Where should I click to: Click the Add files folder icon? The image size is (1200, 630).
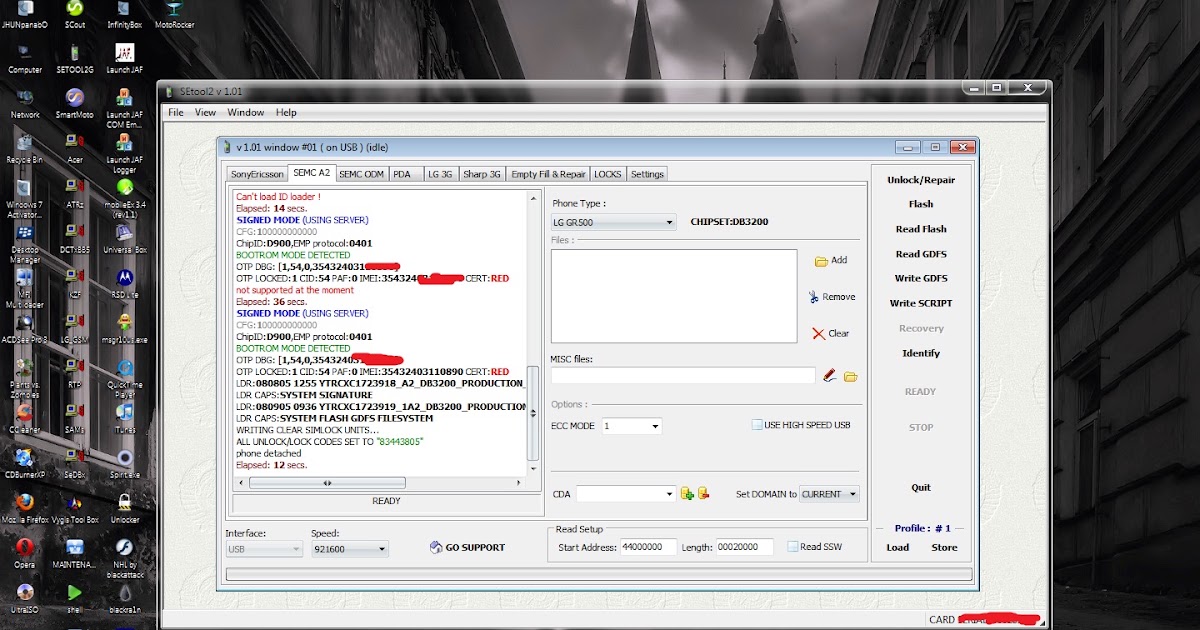tap(821, 261)
